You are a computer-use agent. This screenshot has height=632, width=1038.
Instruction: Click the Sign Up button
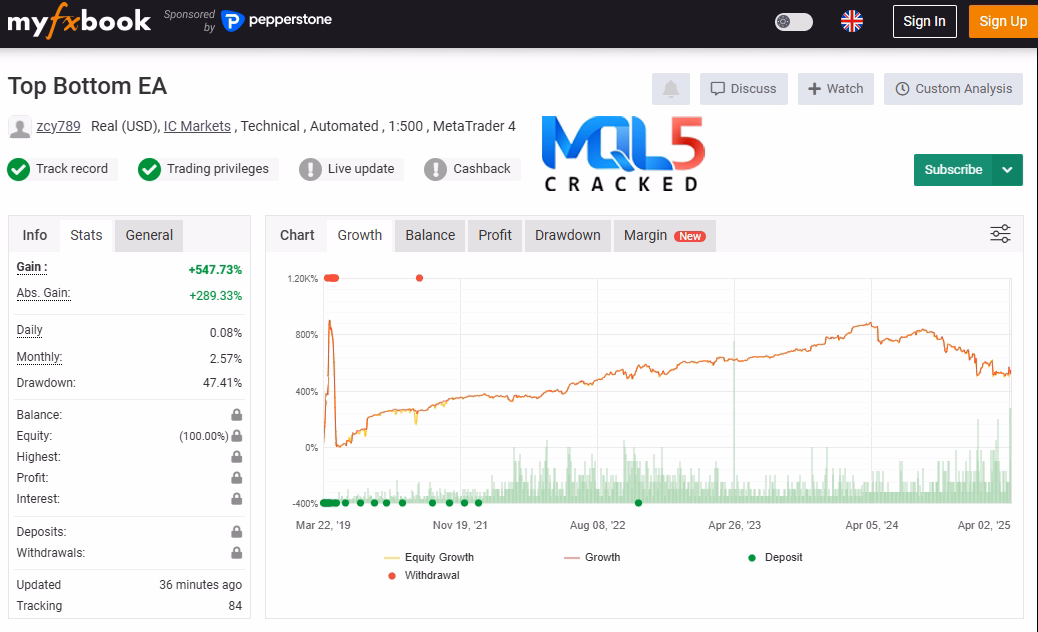point(1003,21)
